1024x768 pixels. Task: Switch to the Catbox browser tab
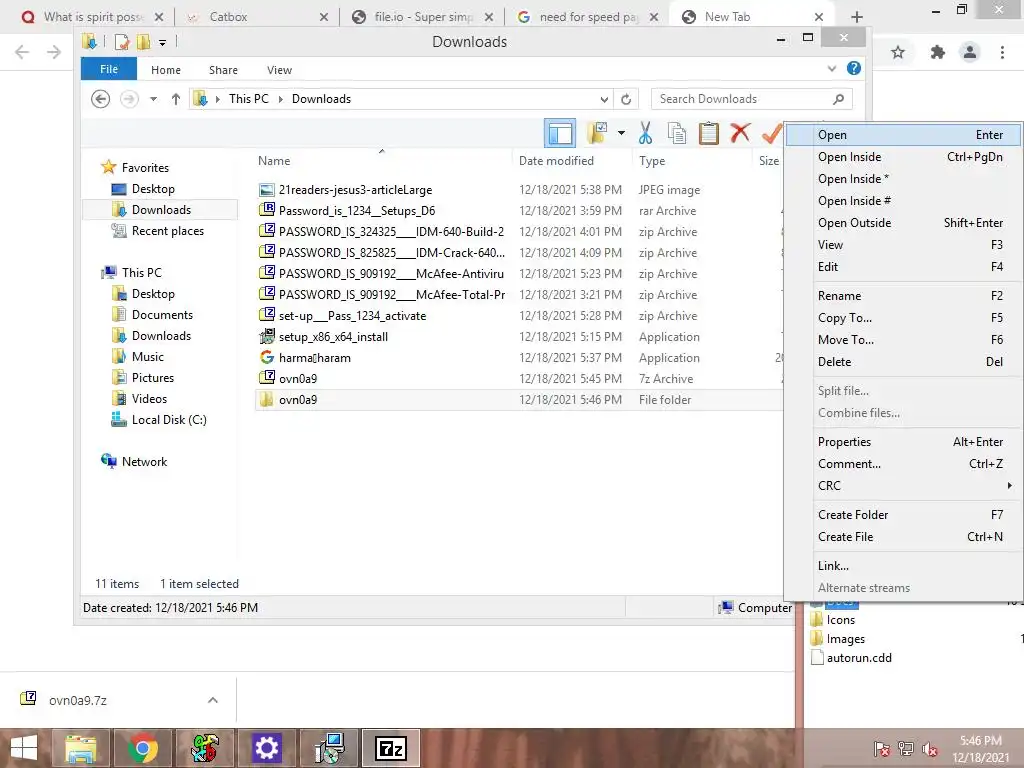tap(258, 17)
